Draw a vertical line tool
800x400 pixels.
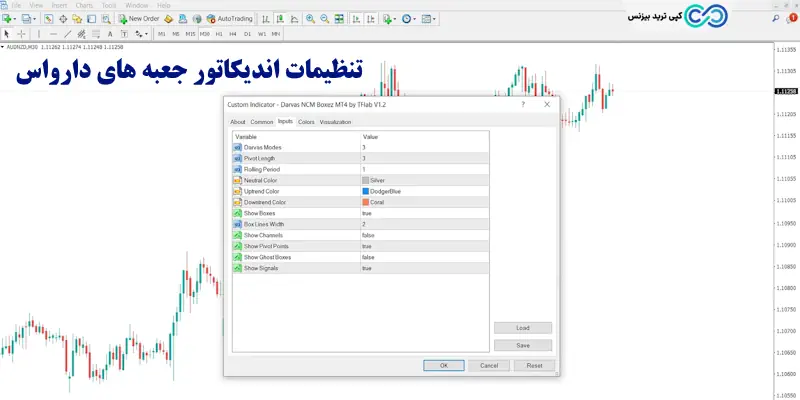[39, 34]
